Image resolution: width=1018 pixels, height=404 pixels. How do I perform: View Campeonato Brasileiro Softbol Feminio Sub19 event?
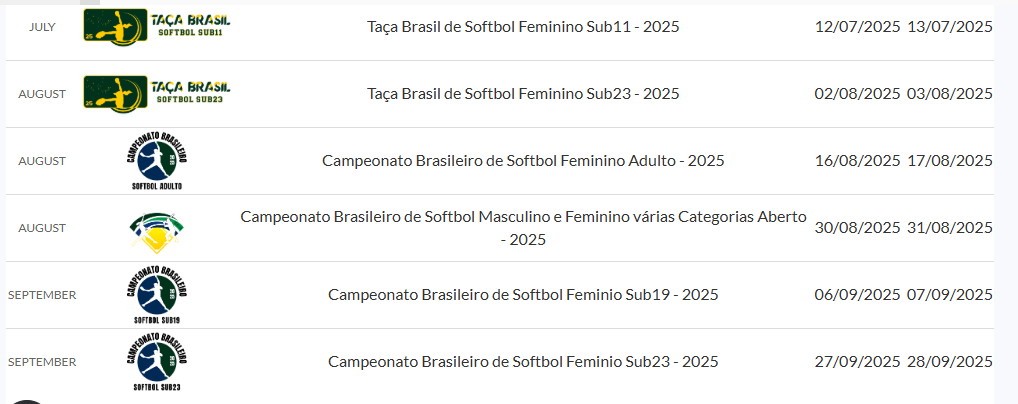523,295
